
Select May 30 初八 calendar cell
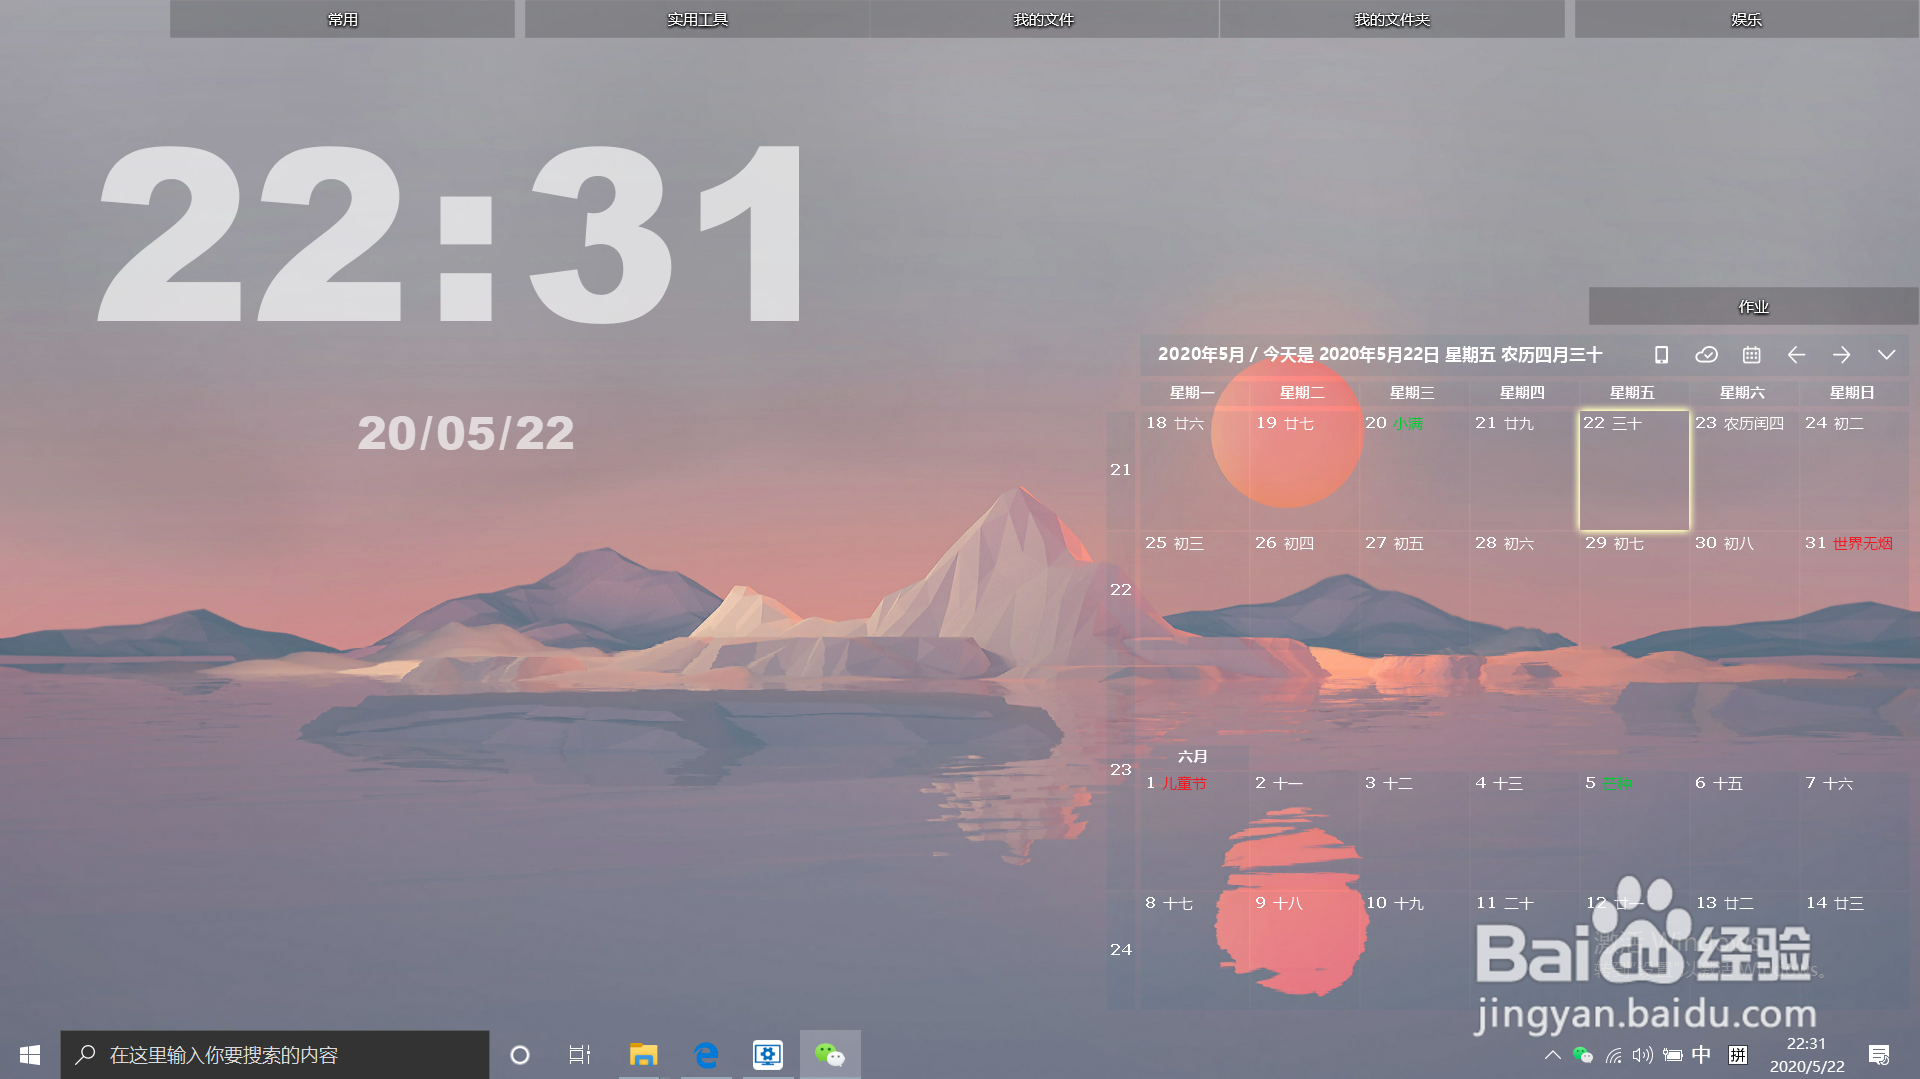[x=1744, y=590]
